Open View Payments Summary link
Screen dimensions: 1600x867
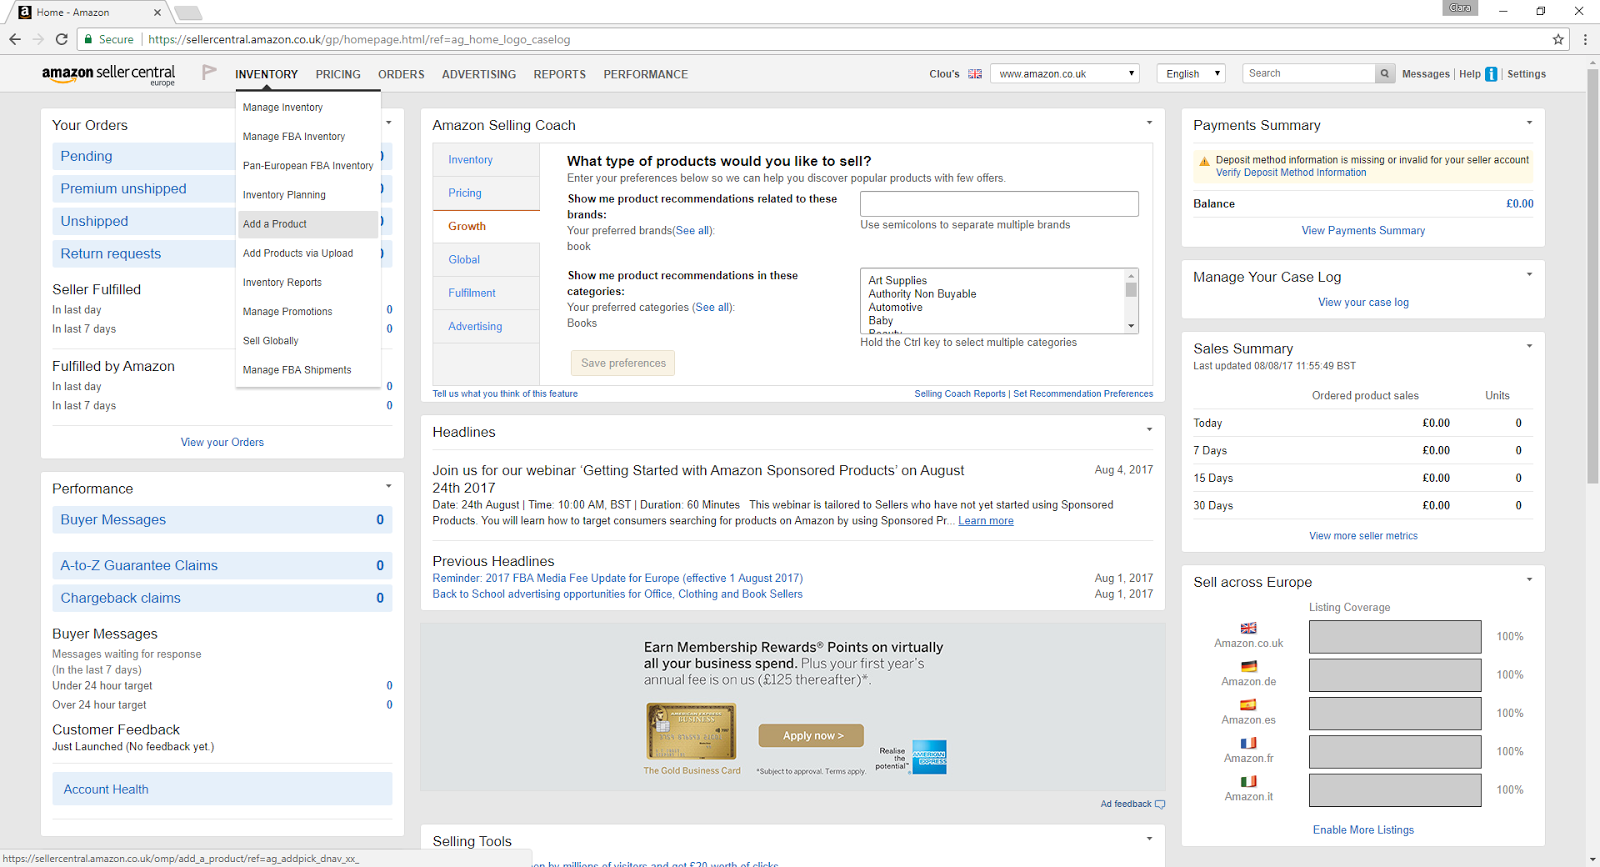(x=1363, y=230)
